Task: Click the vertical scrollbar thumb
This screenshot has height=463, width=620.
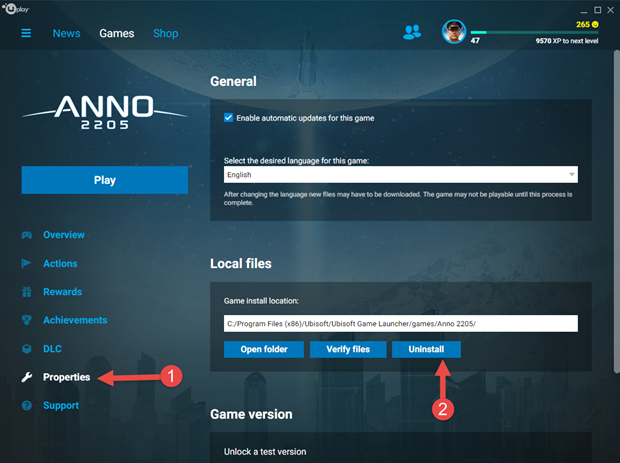Action: coord(616,212)
